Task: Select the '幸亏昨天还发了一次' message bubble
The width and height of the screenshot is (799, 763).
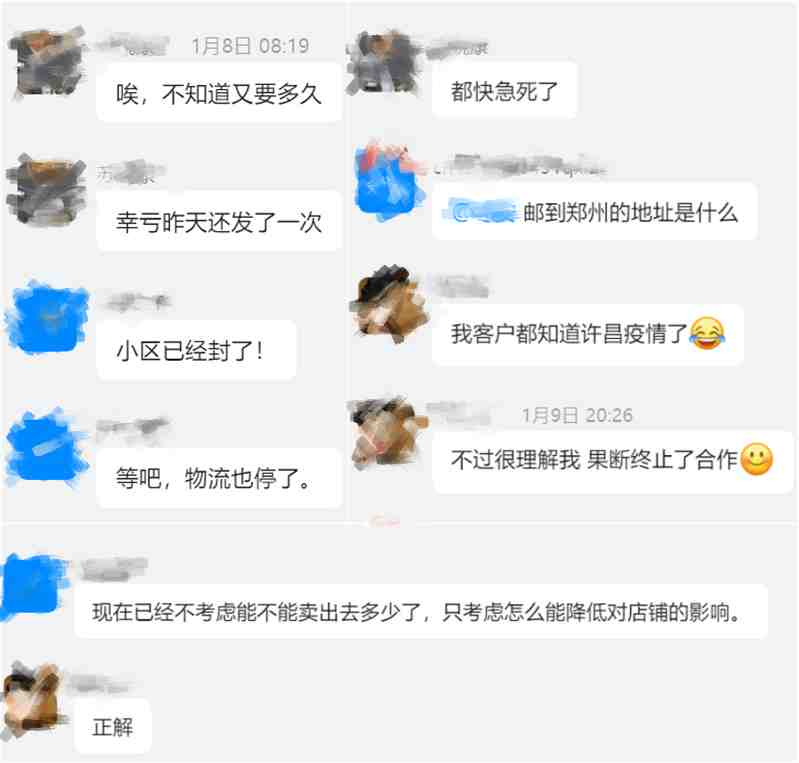Action: [219, 222]
